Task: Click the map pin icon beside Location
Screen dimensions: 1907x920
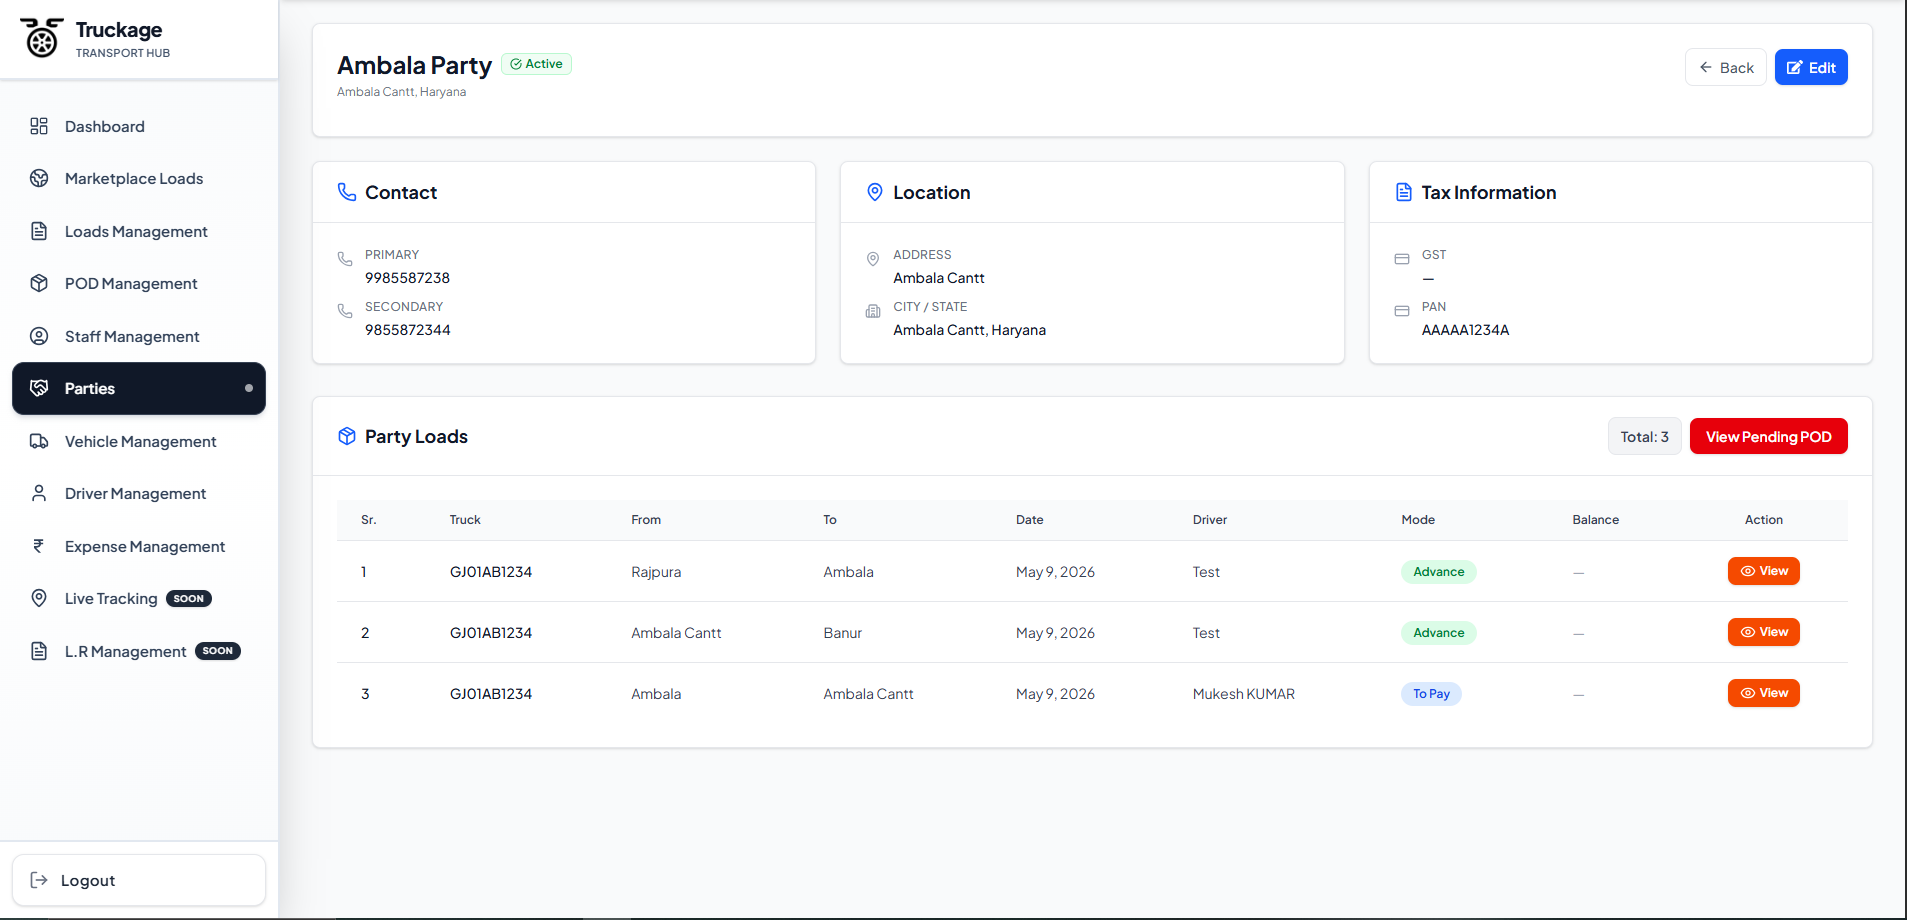Action: point(875,192)
